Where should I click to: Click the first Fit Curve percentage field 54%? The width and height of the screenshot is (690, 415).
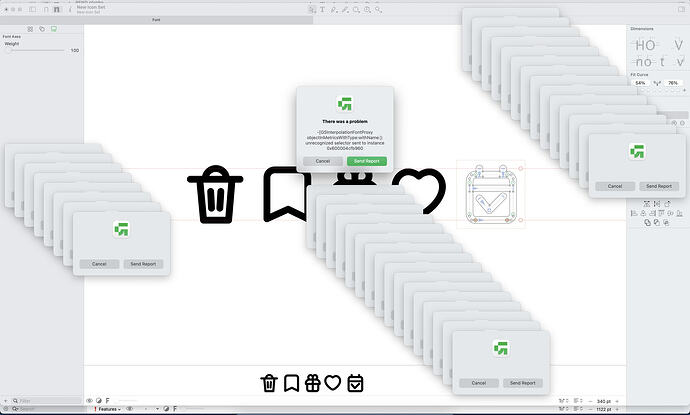[x=640, y=83]
